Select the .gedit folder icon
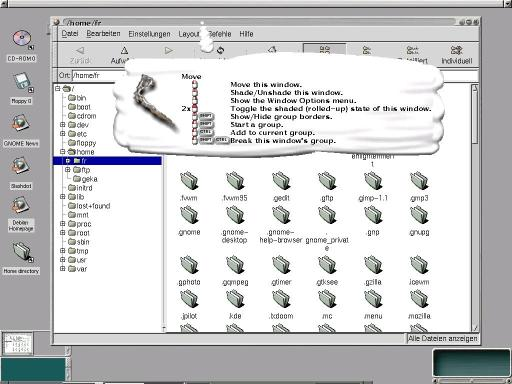Screen dimensions: 512x384 pos(281,181)
